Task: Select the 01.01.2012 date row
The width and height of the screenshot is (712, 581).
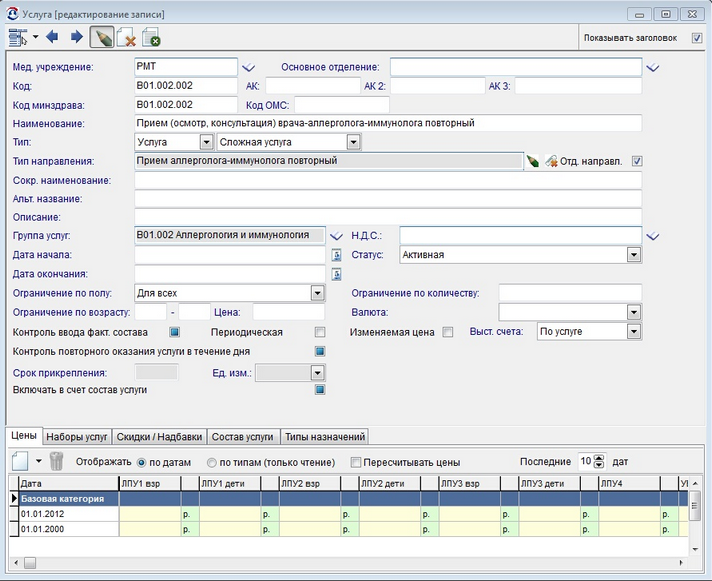Action: click(348, 514)
